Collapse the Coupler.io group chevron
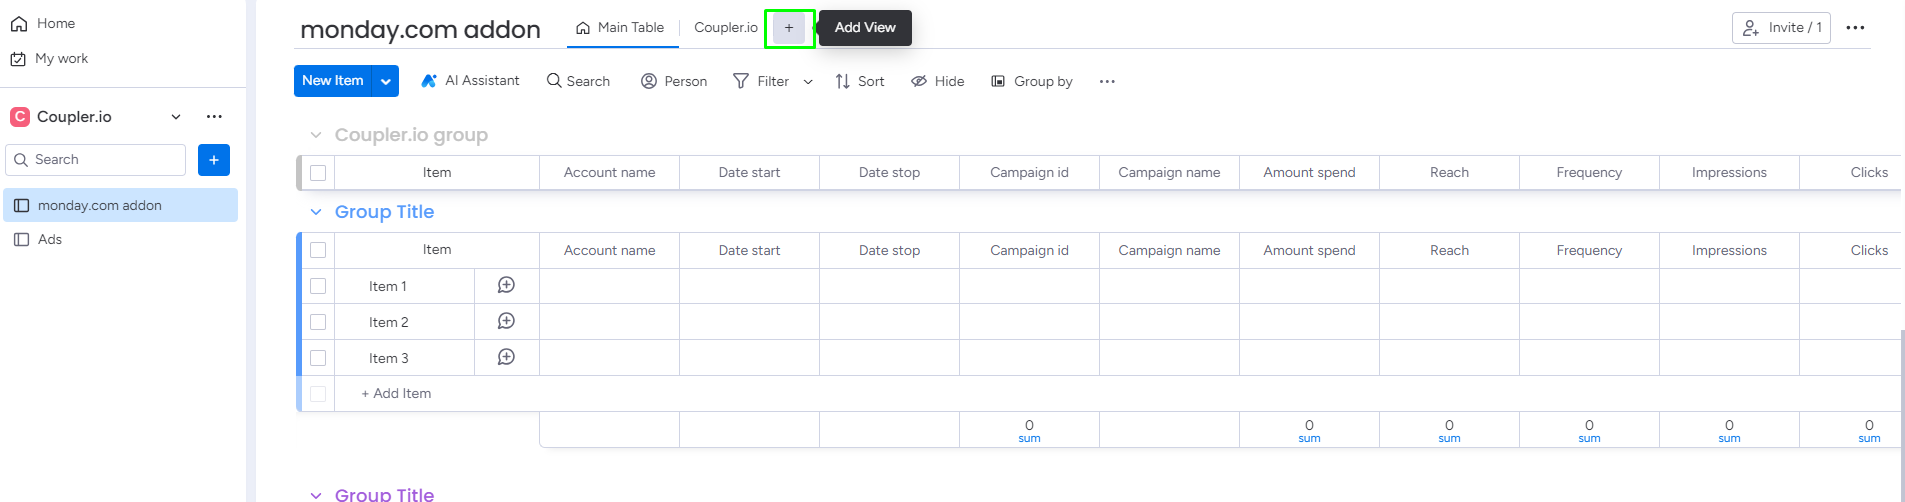This screenshot has height=502, width=1905. (316, 135)
